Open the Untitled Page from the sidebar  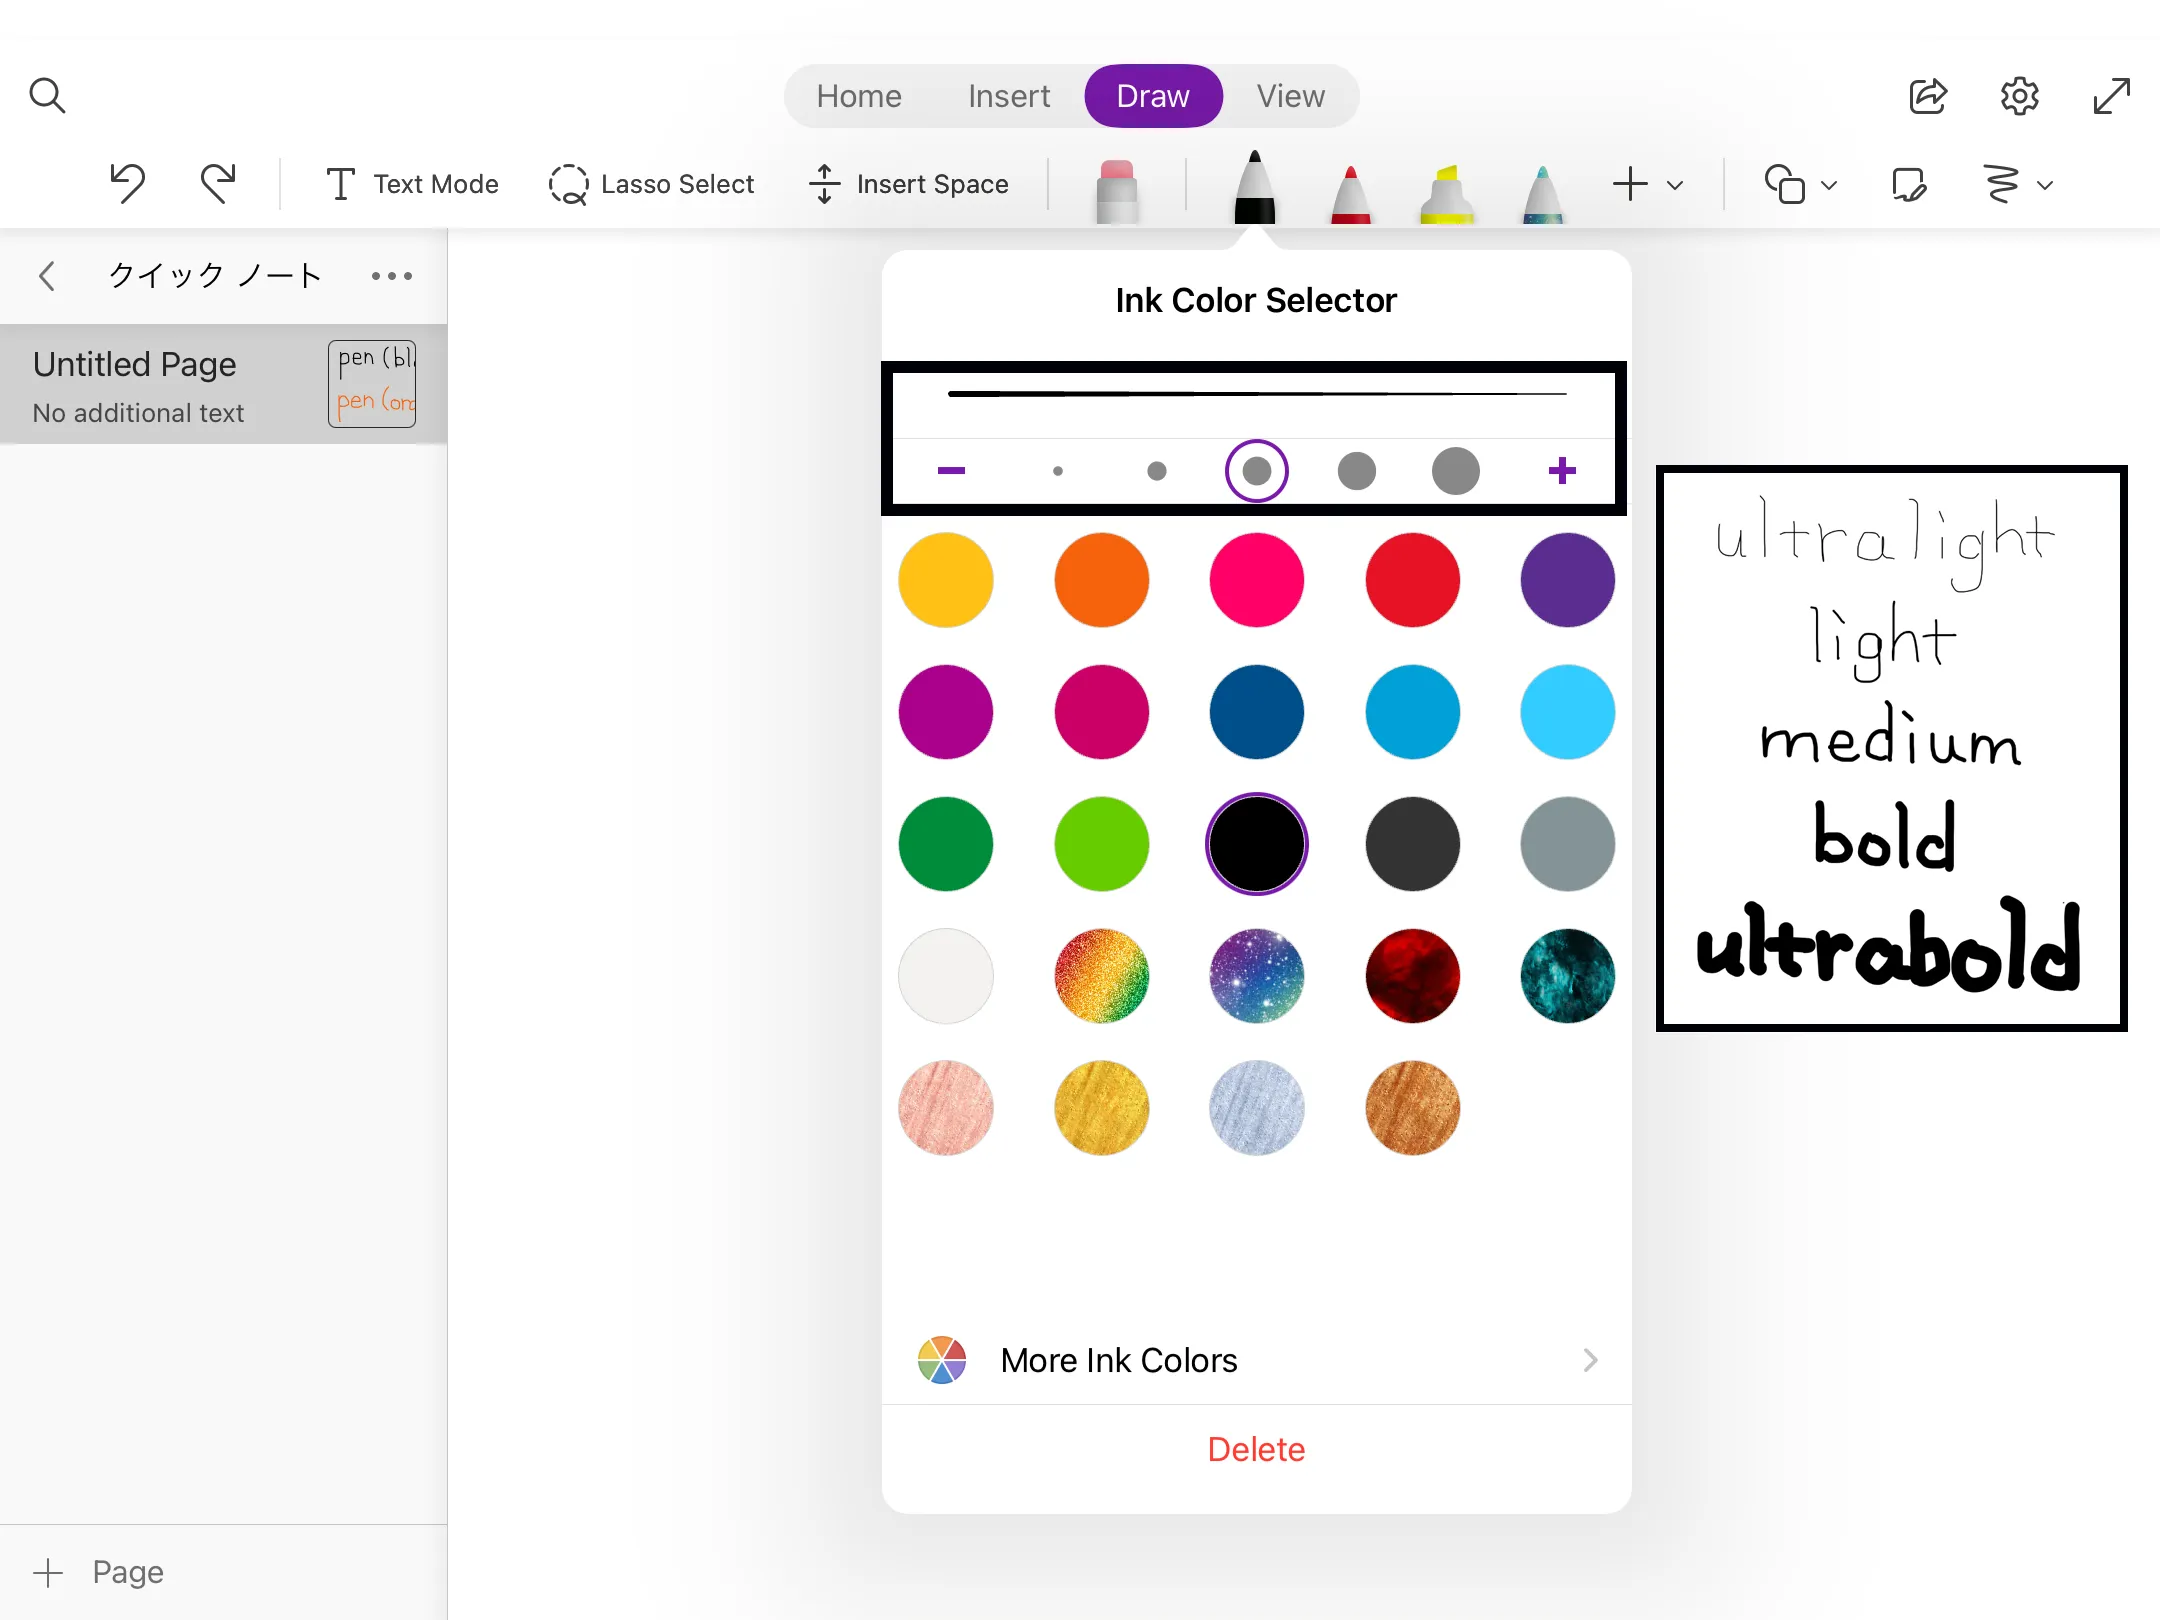coord(160,384)
